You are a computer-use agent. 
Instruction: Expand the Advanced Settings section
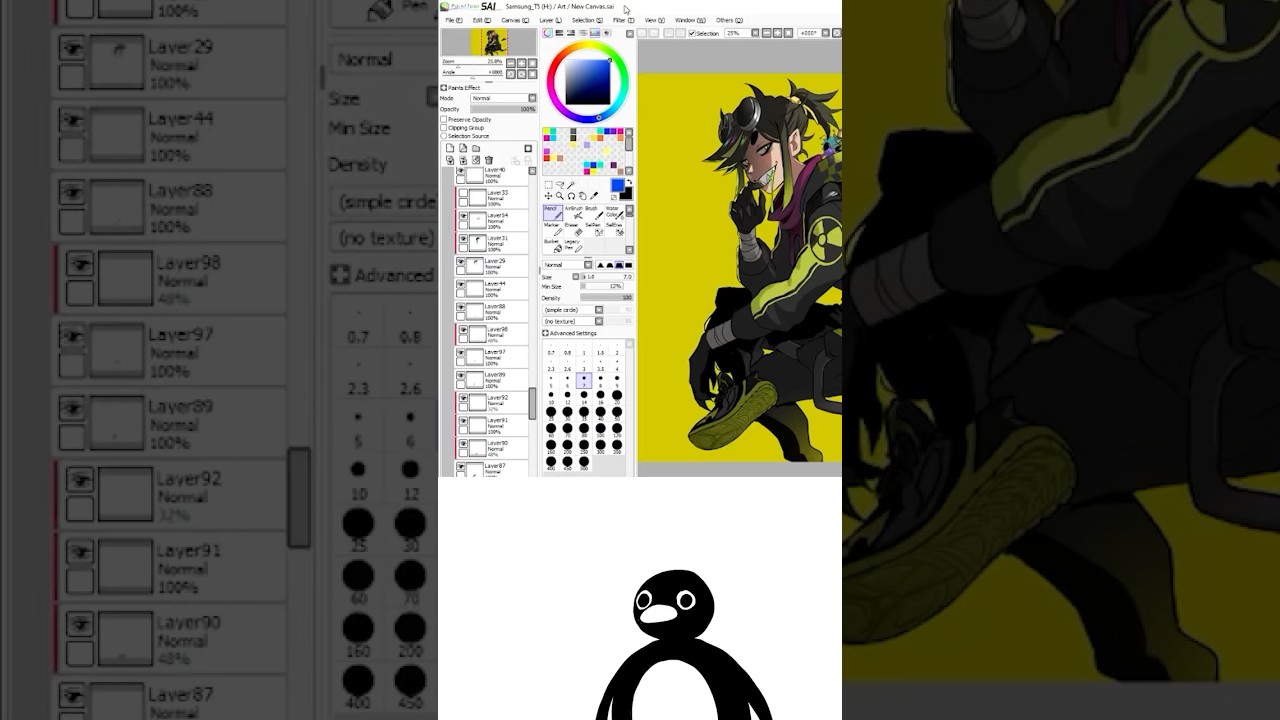545,333
